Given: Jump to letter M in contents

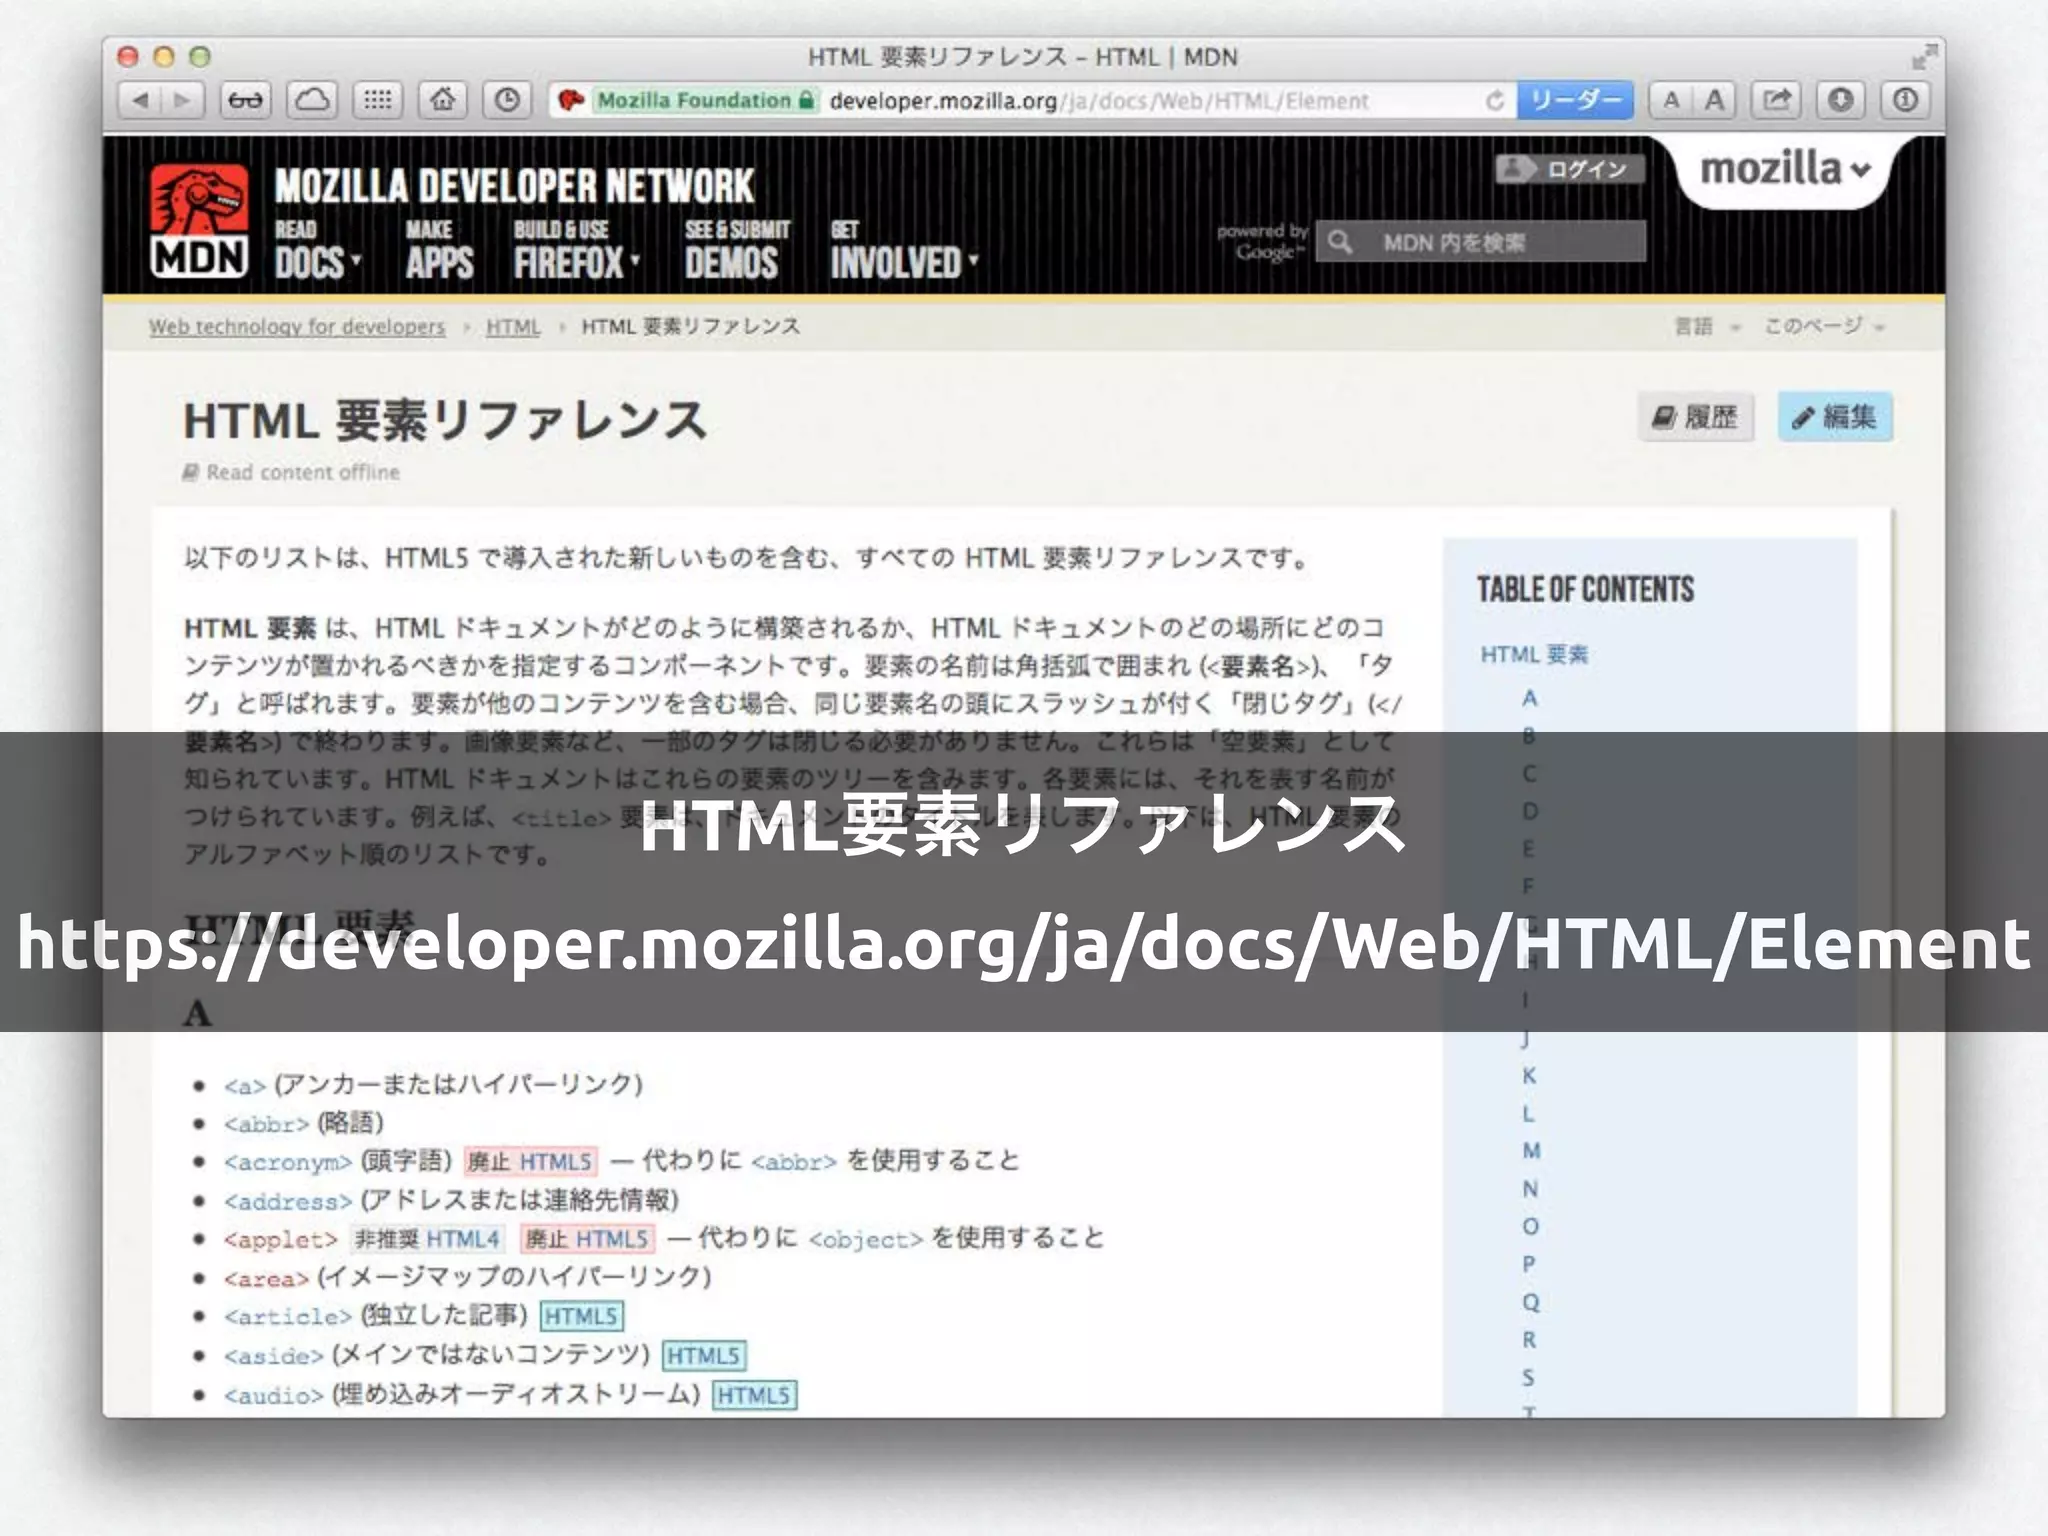Looking at the screenshot, I should [x=1531, y=1151].
